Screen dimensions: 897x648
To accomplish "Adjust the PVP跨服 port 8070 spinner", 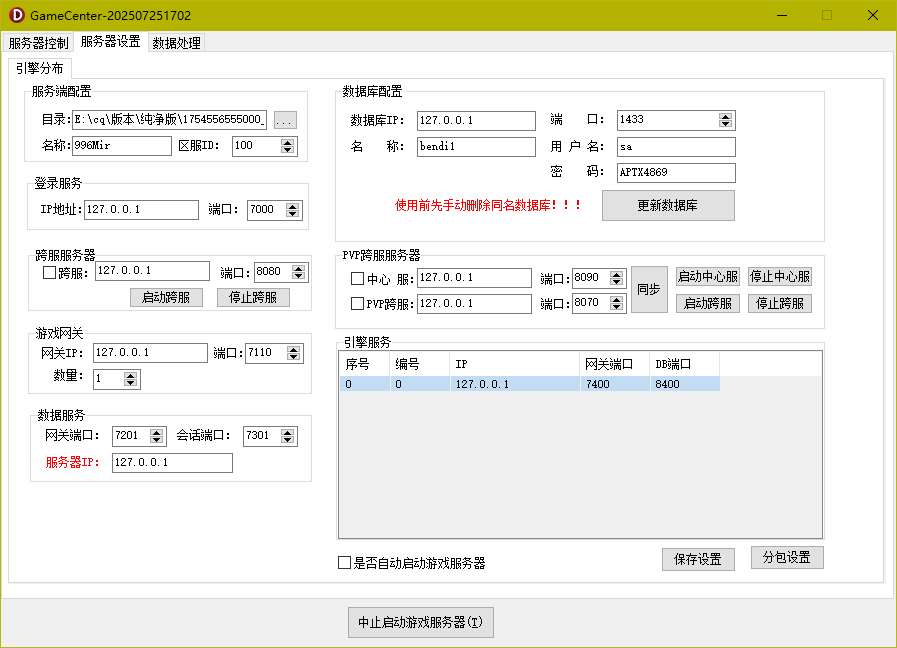I will click(x=616, y=303).
